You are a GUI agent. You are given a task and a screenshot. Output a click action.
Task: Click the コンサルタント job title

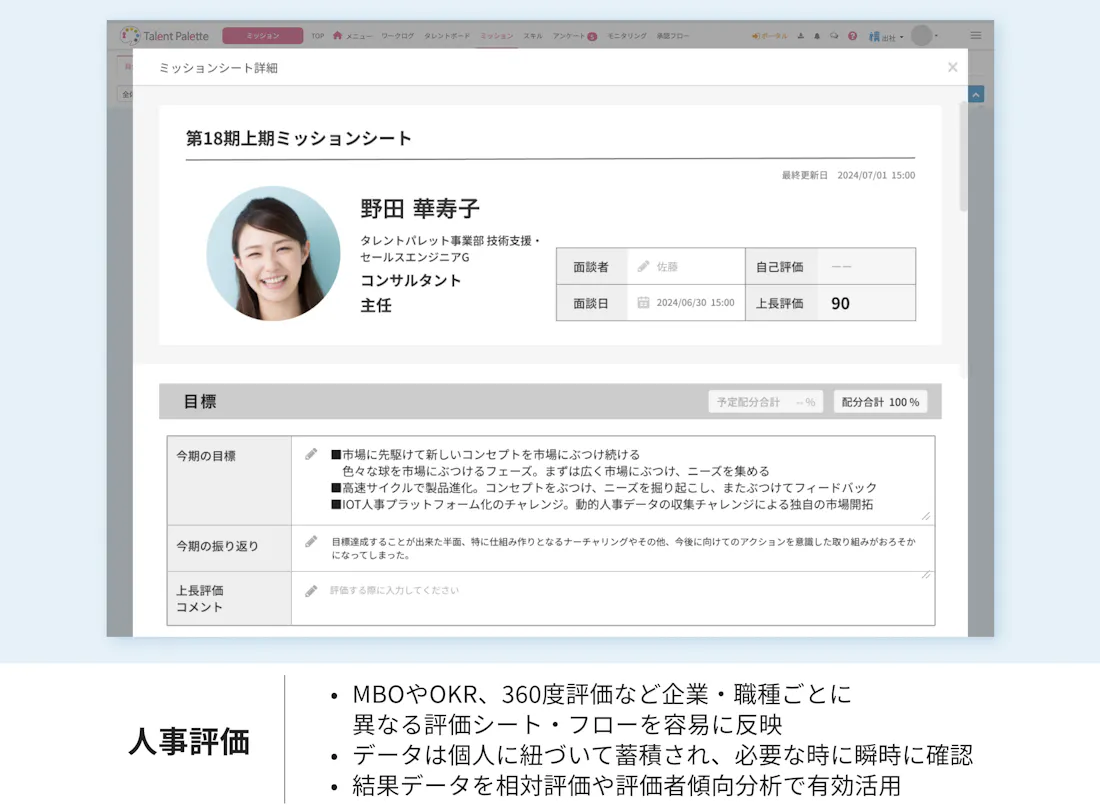(x=410, y=280)
